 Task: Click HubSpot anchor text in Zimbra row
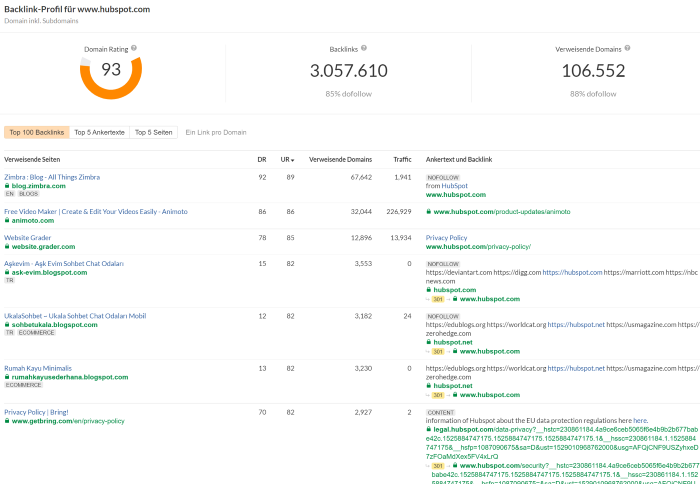click(x=454, y=186)
